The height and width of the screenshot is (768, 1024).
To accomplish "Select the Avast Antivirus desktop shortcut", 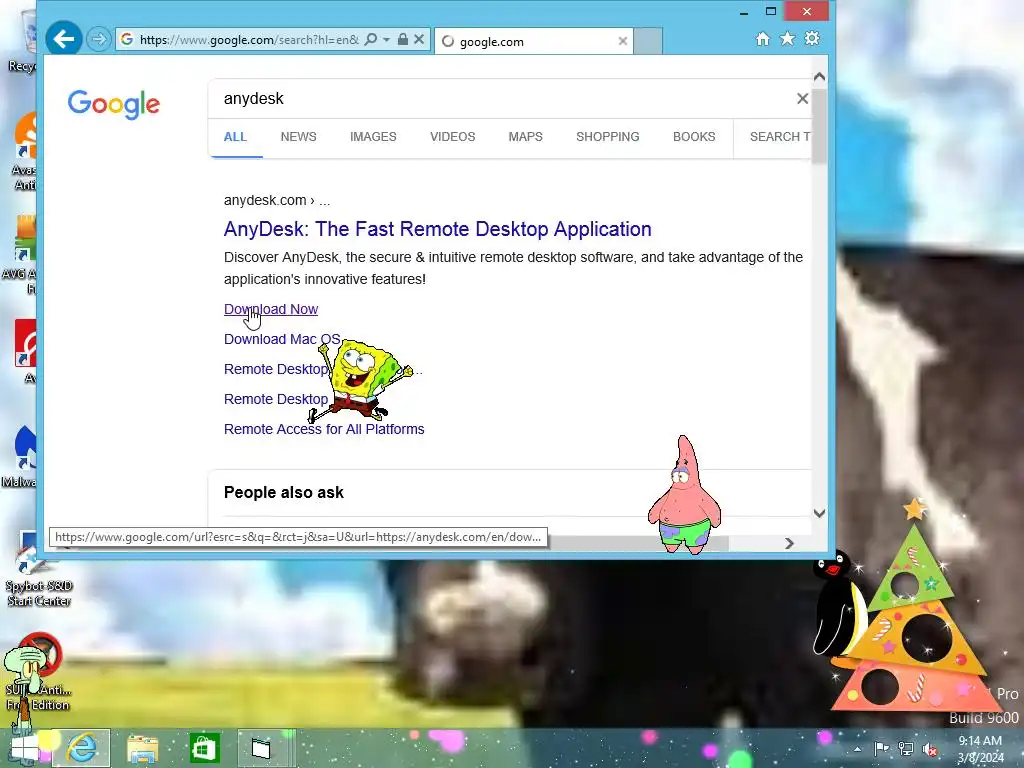I will click(24, 152).
